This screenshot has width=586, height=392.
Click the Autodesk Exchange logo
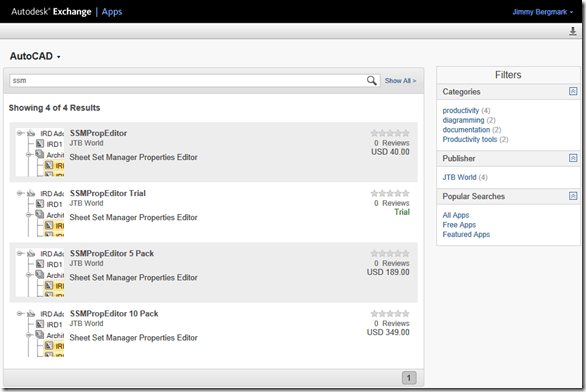(51, 12)
